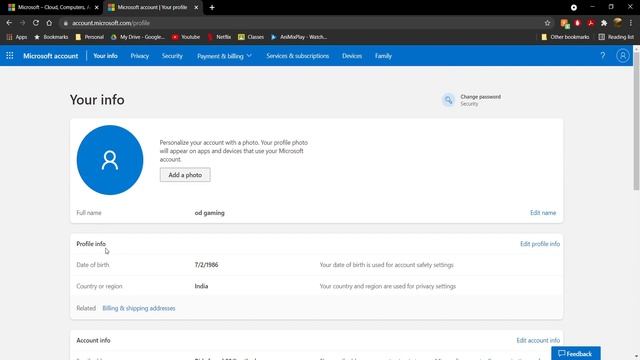Viewport: 640px width, 360px height.
Task: Click the blue profile picture placeholder
Action: click(x=110, y=160)
